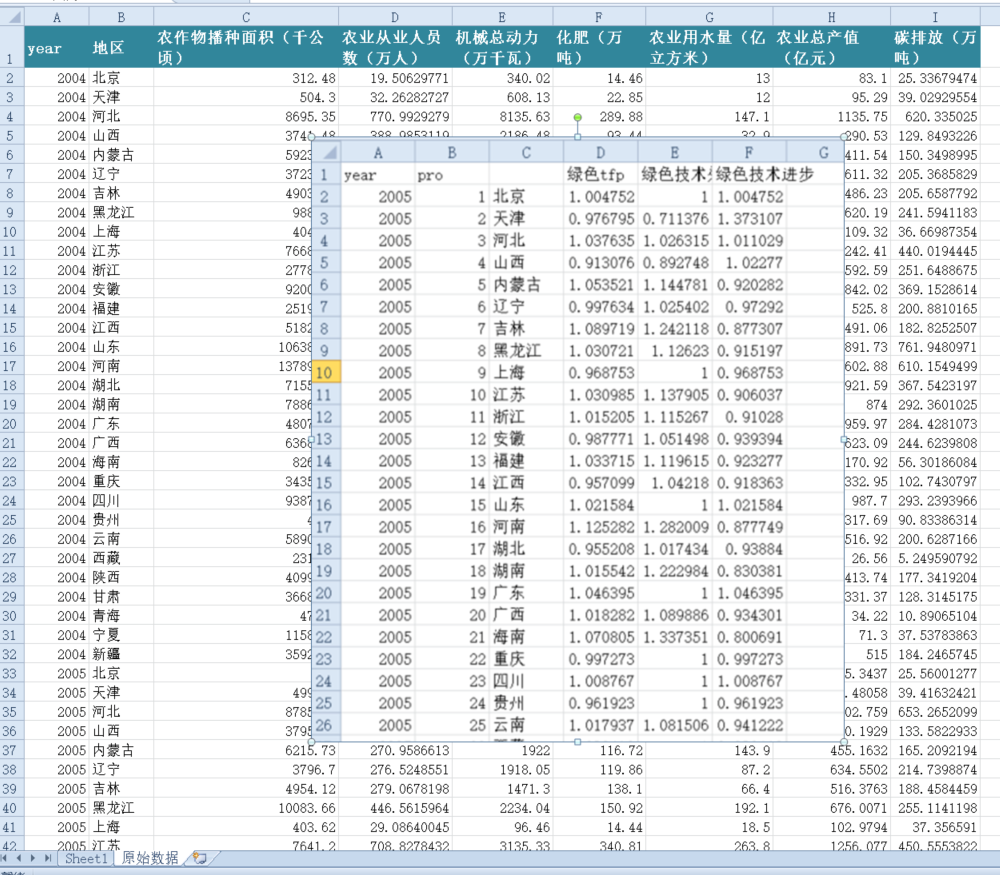Select cell with value 19.50629771

[395, 78]
